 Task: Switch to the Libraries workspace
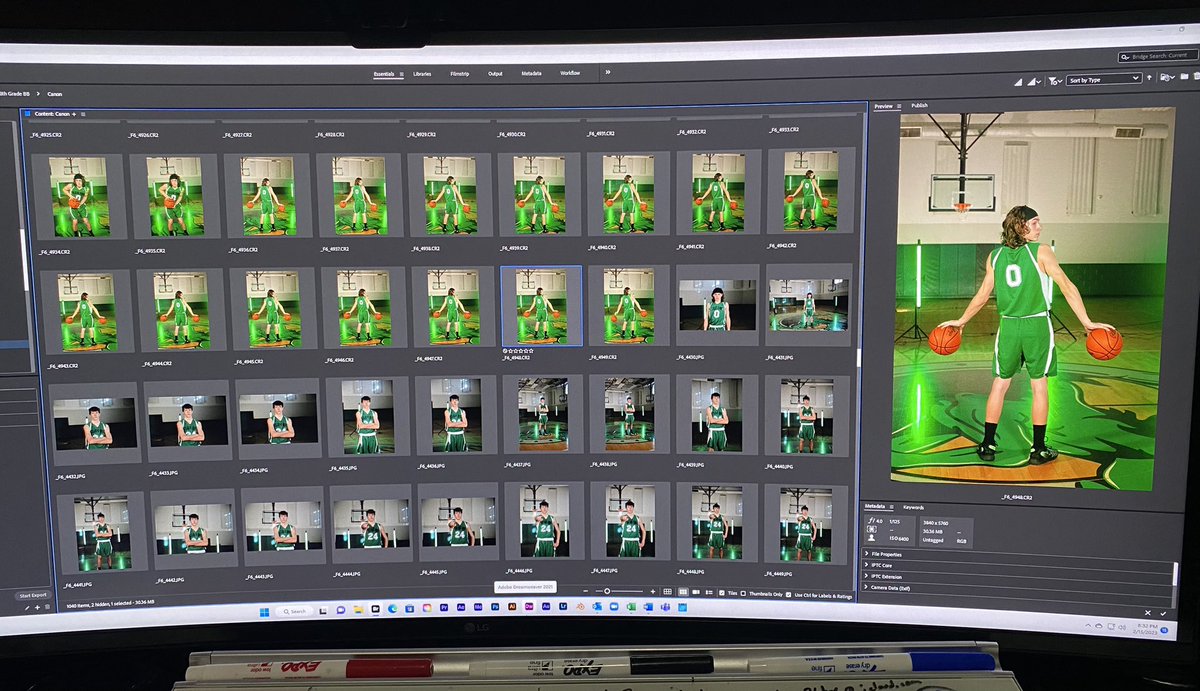point(422,74)
